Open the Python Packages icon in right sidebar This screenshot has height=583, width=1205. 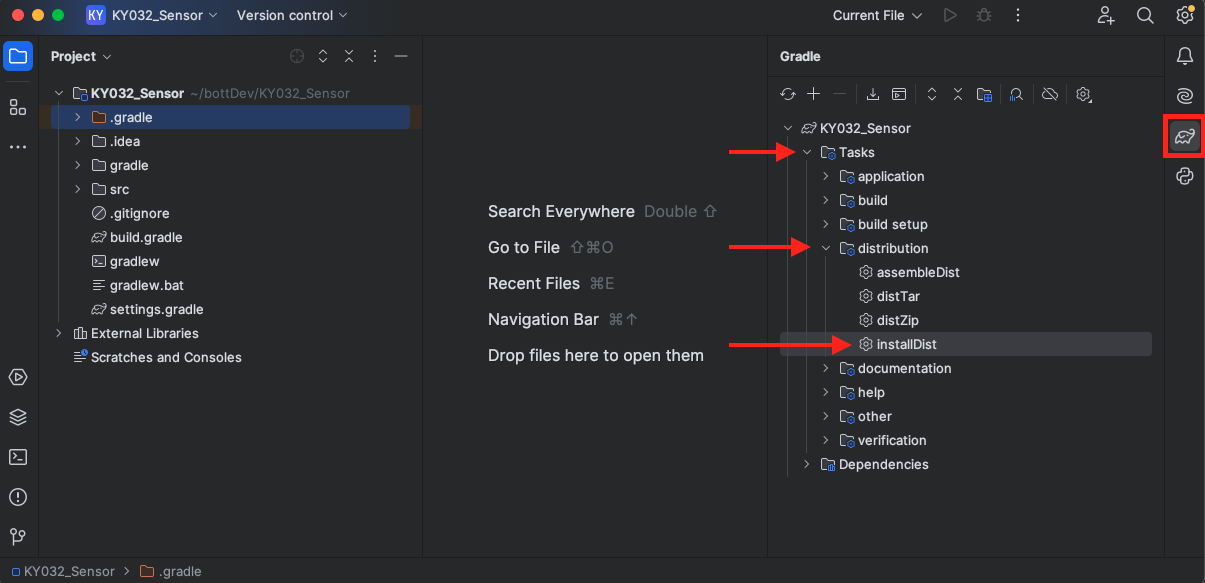pyautogui.click(x=1185, y=176)
